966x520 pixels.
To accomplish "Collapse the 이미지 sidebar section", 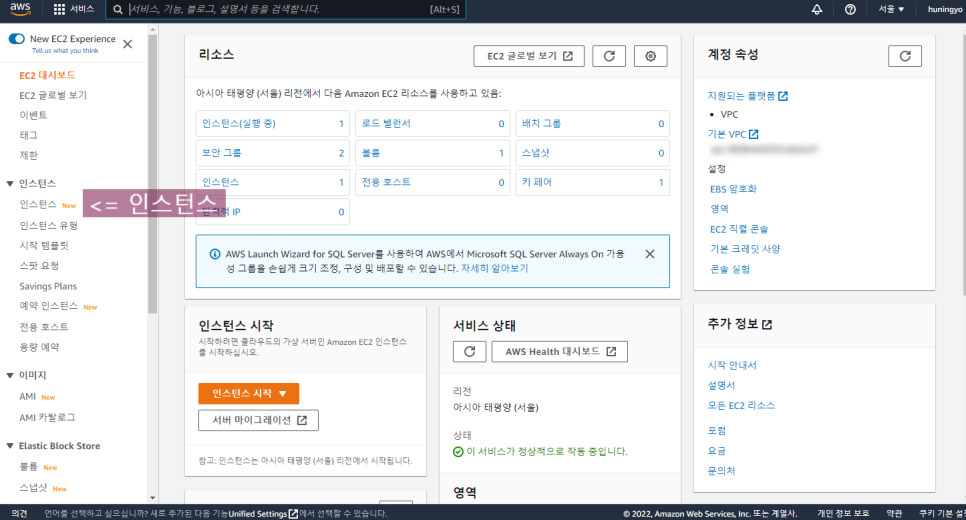I will pyautogui.click(x=10, y=375).
